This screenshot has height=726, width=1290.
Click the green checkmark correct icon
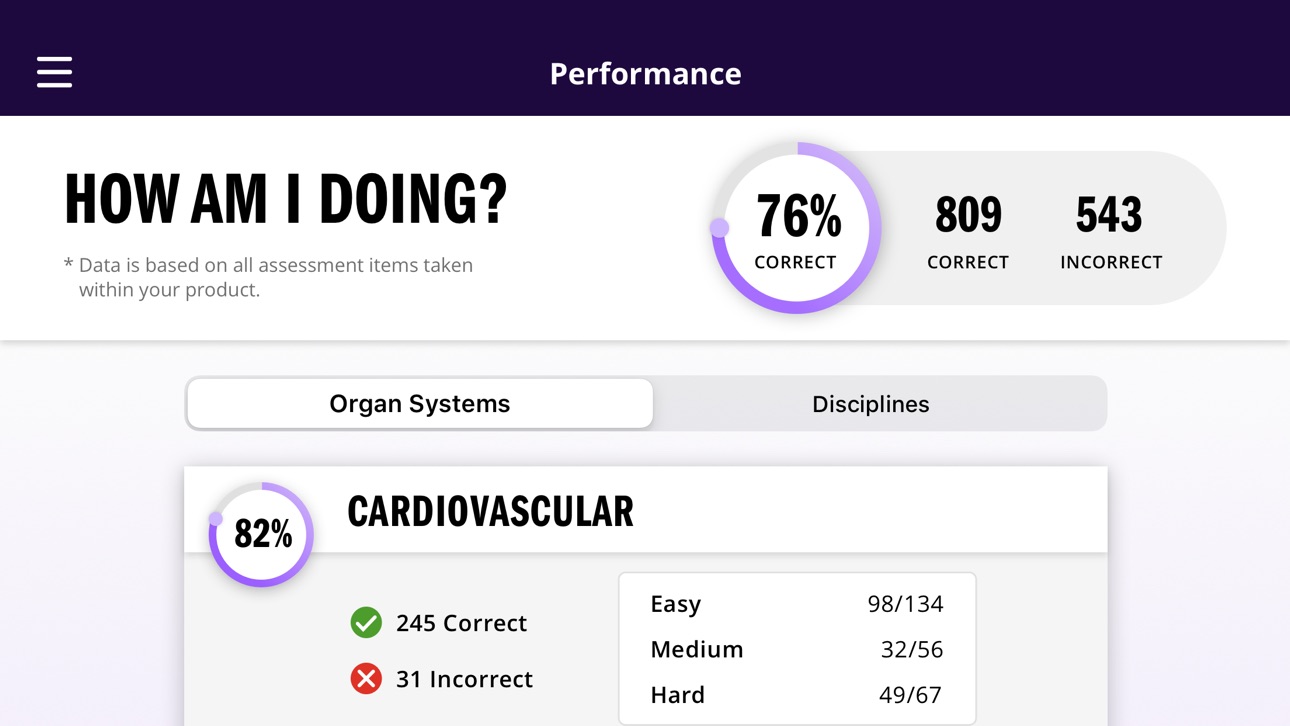point(366,622)
